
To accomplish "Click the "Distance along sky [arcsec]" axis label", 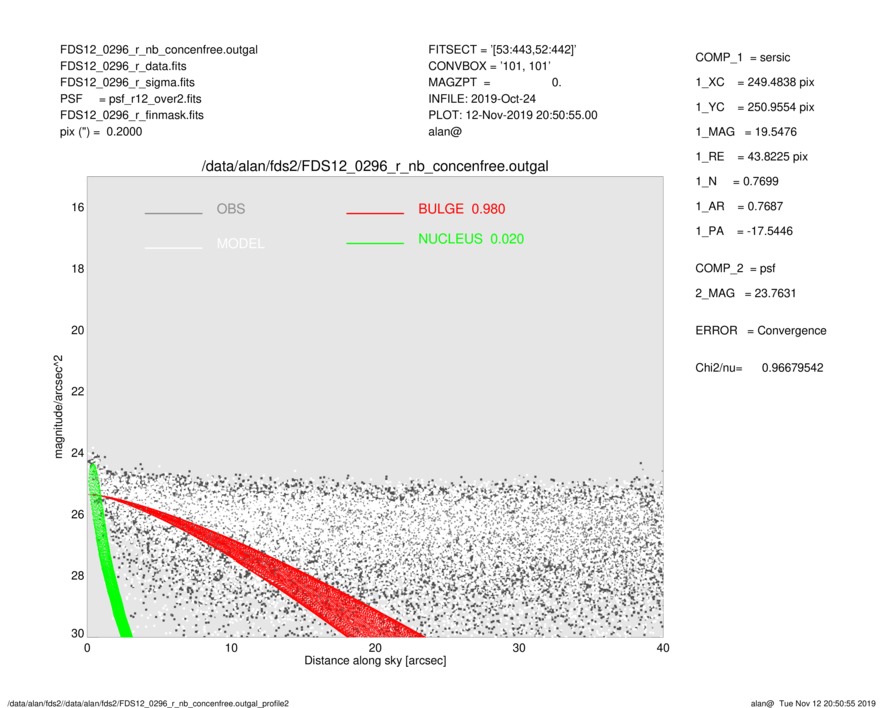I will coord(375,662).
